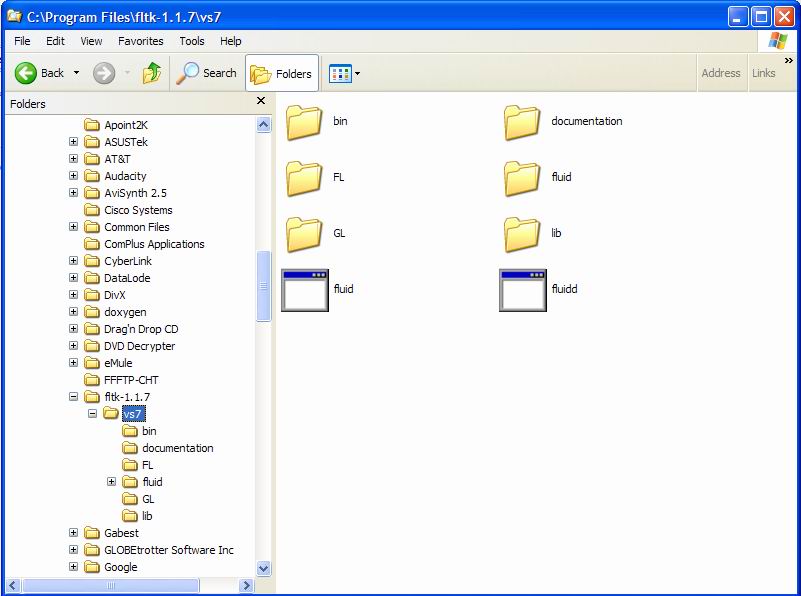
Task: Click the greyed-out Forward arrow button
Action: click(104, 73)
